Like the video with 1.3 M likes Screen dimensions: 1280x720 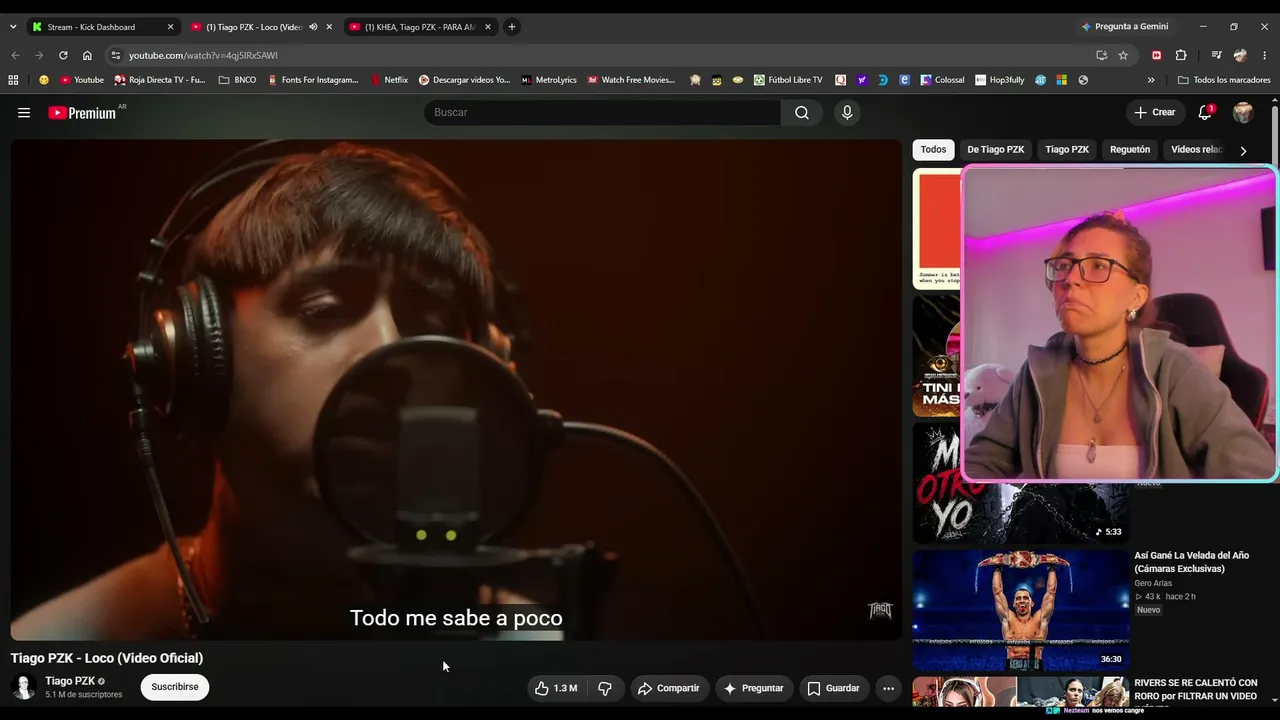(x=555, y=688)
